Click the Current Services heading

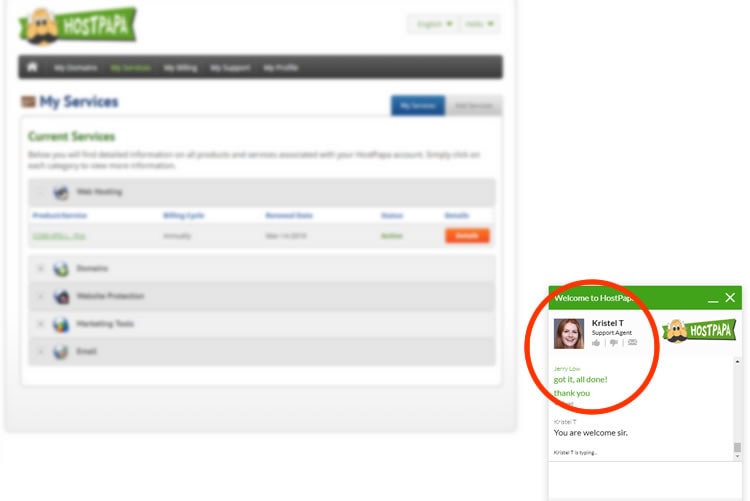tap(71, 136)
